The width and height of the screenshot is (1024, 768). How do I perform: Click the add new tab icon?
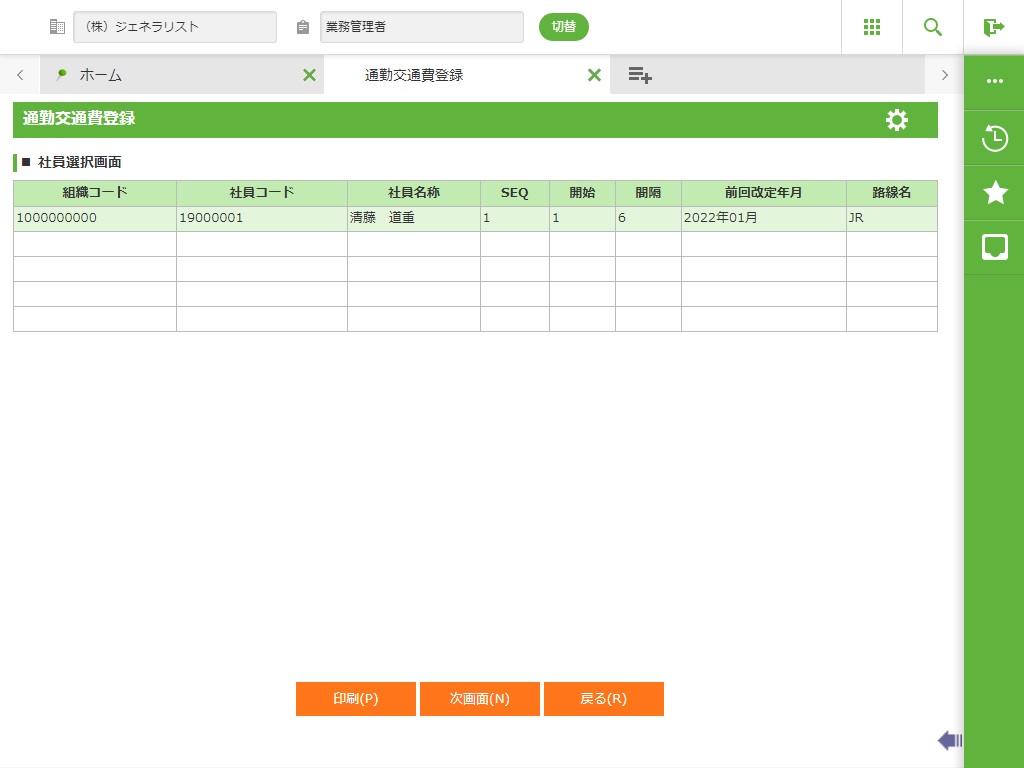[x=640, y=75]
